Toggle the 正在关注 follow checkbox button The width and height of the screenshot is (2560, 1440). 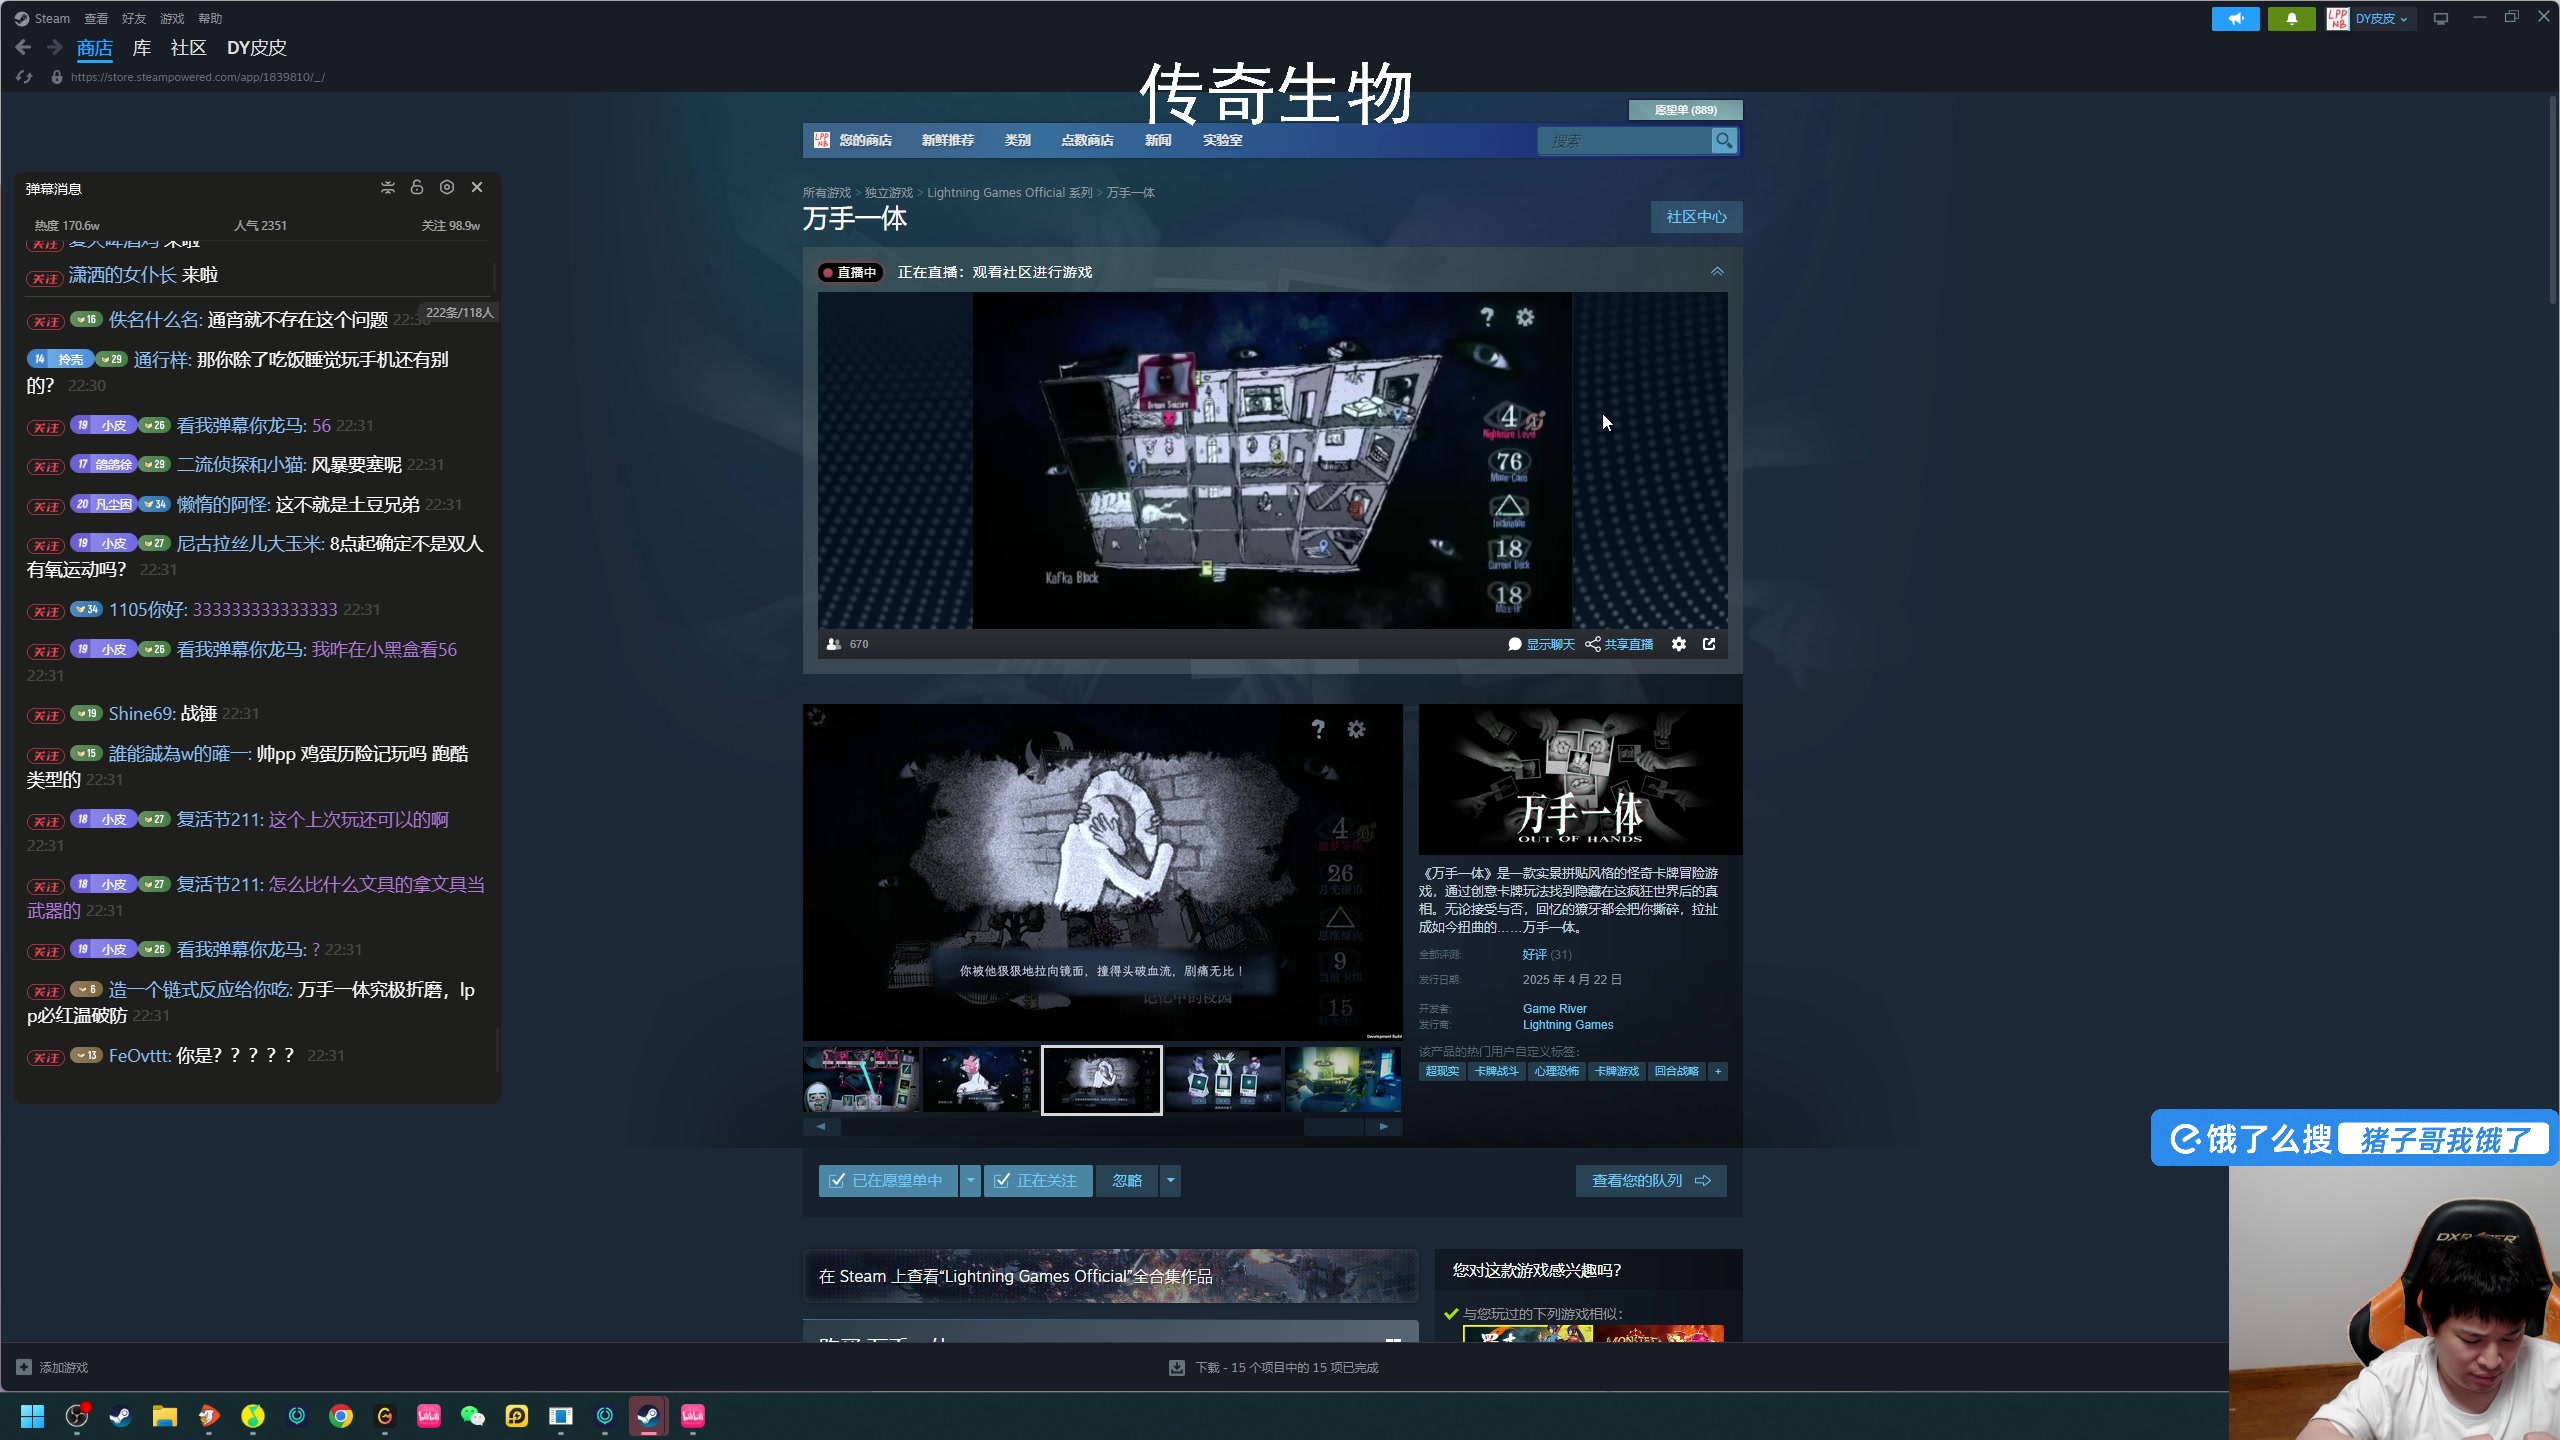[1038, 1181]
